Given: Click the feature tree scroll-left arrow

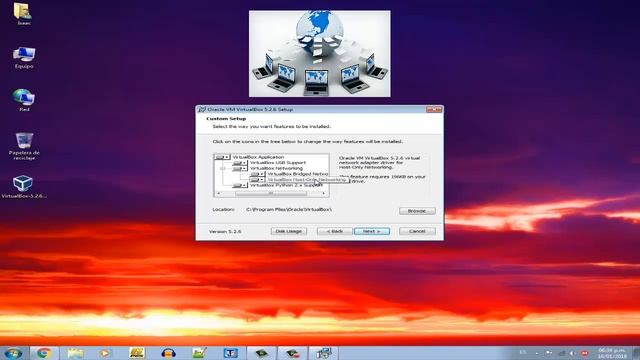Looking at the screenshot, I should [x=218, y=193].
